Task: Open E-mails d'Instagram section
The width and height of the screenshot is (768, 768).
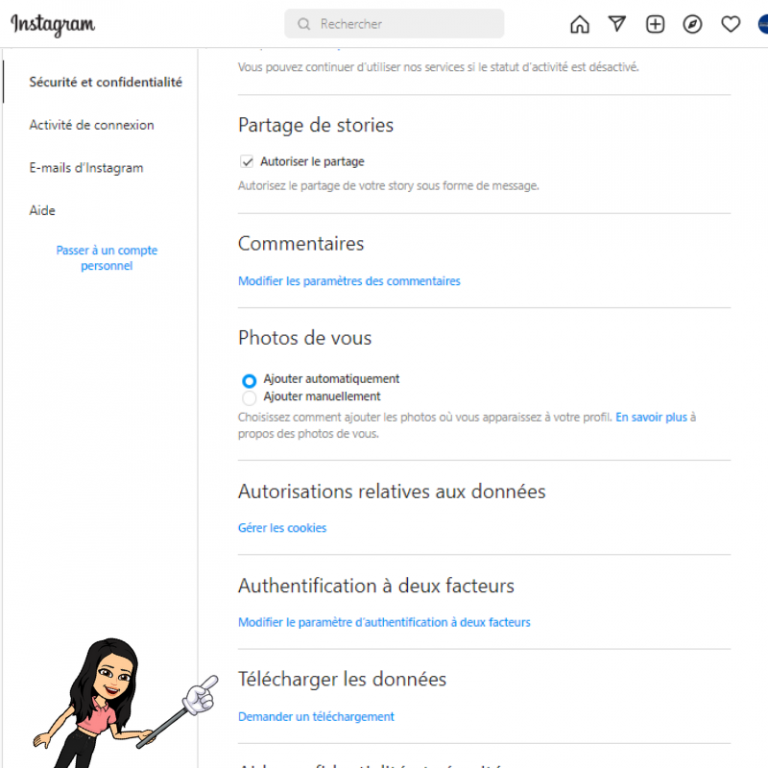Action: coord(86,168)
